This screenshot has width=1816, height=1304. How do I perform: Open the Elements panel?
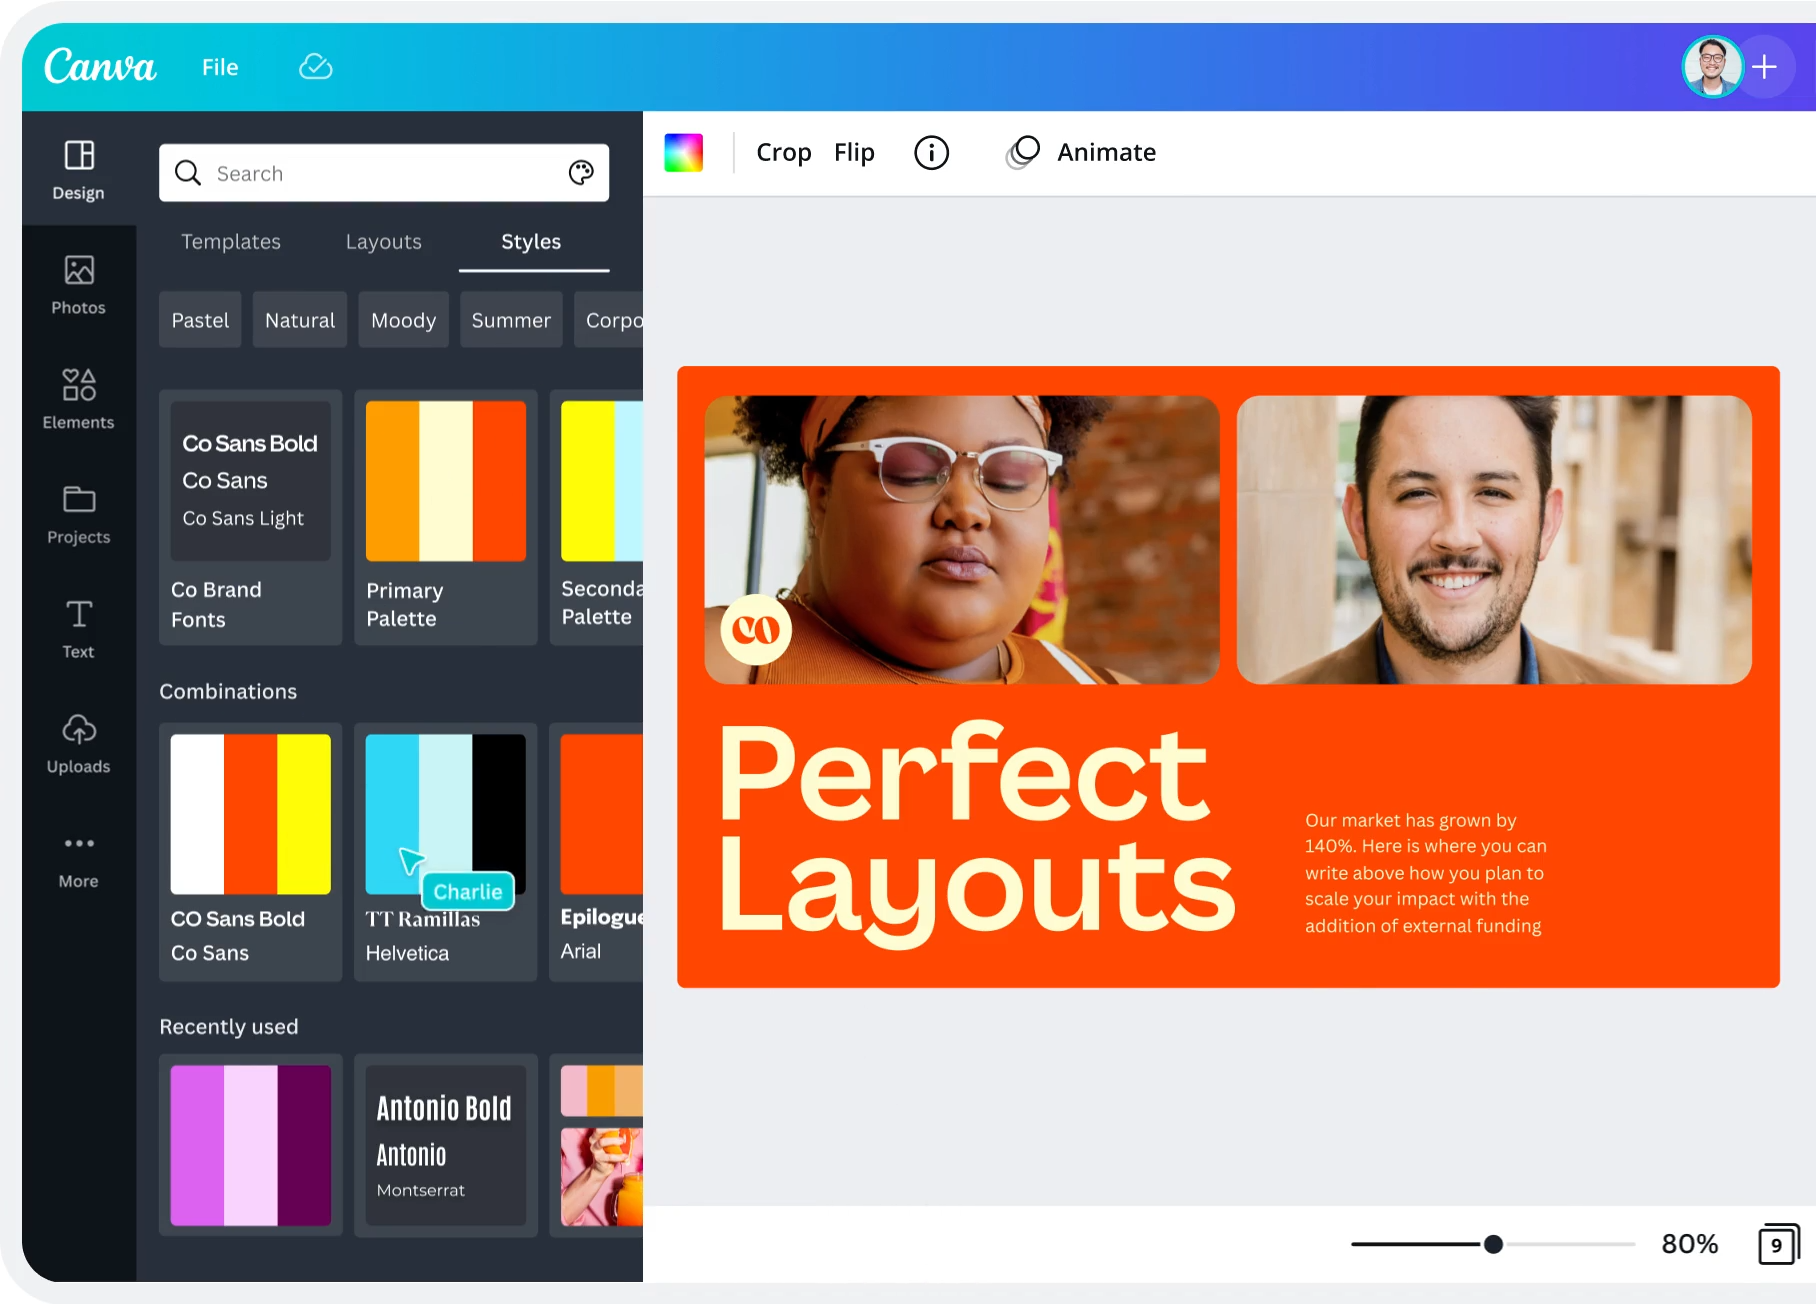coord(77,399)
